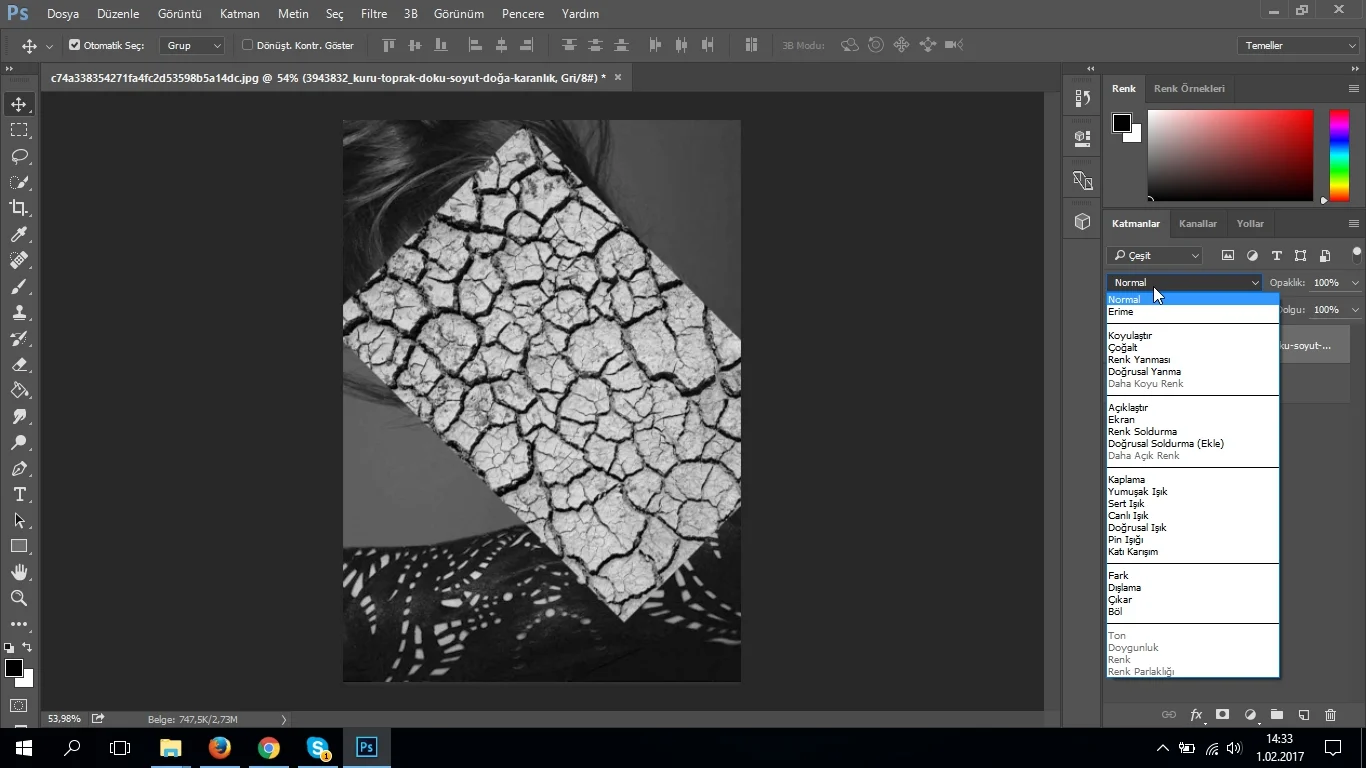Click the hue slider strip

click(x=1339, y=155)
